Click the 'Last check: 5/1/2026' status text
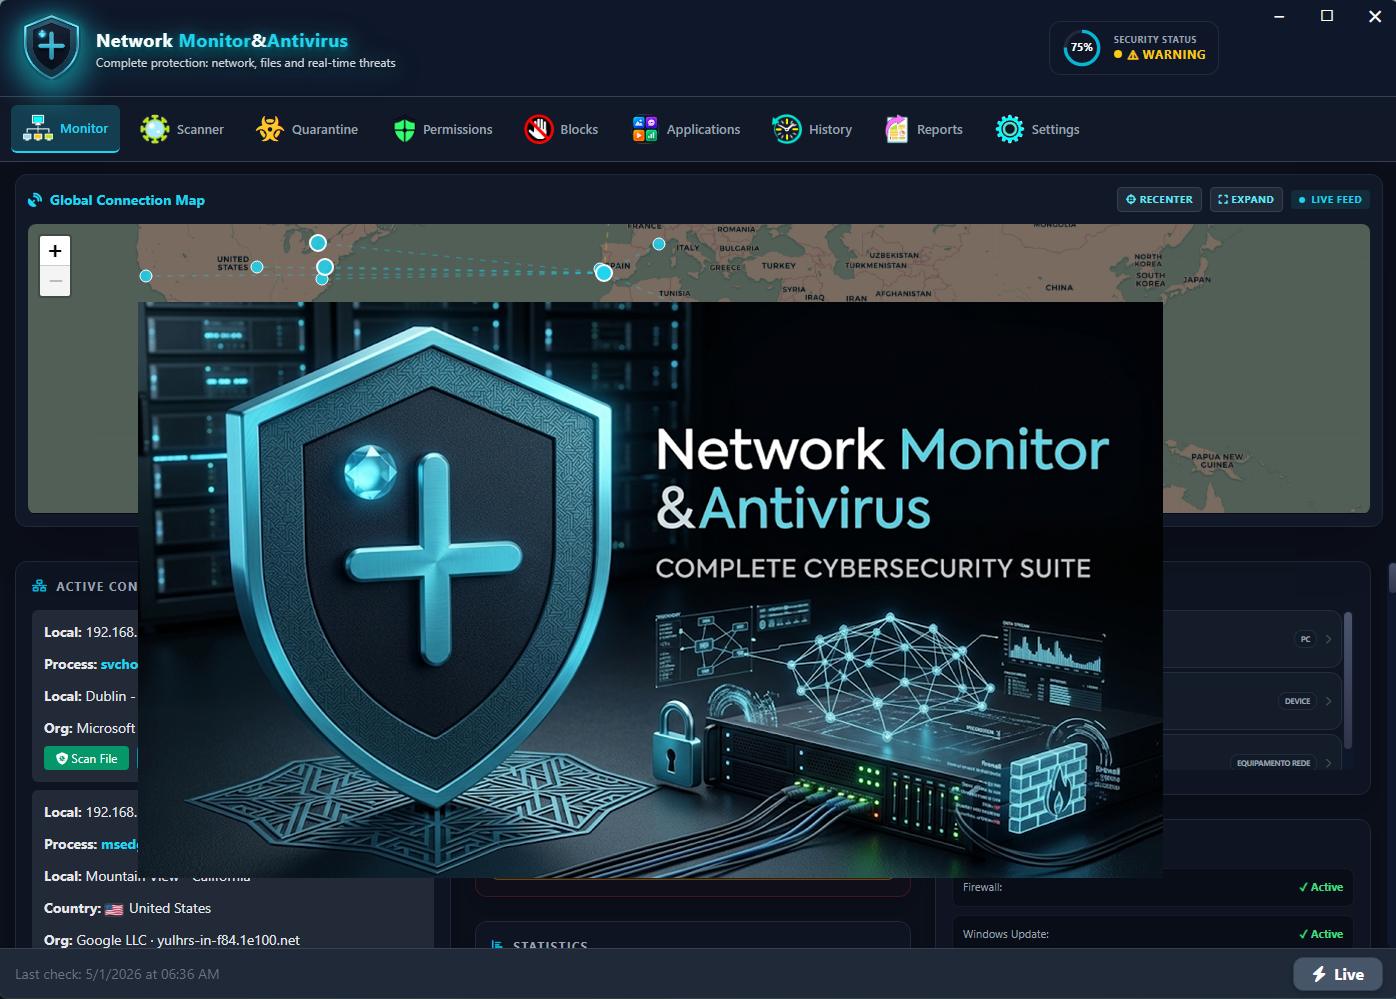 coord(117,974)
